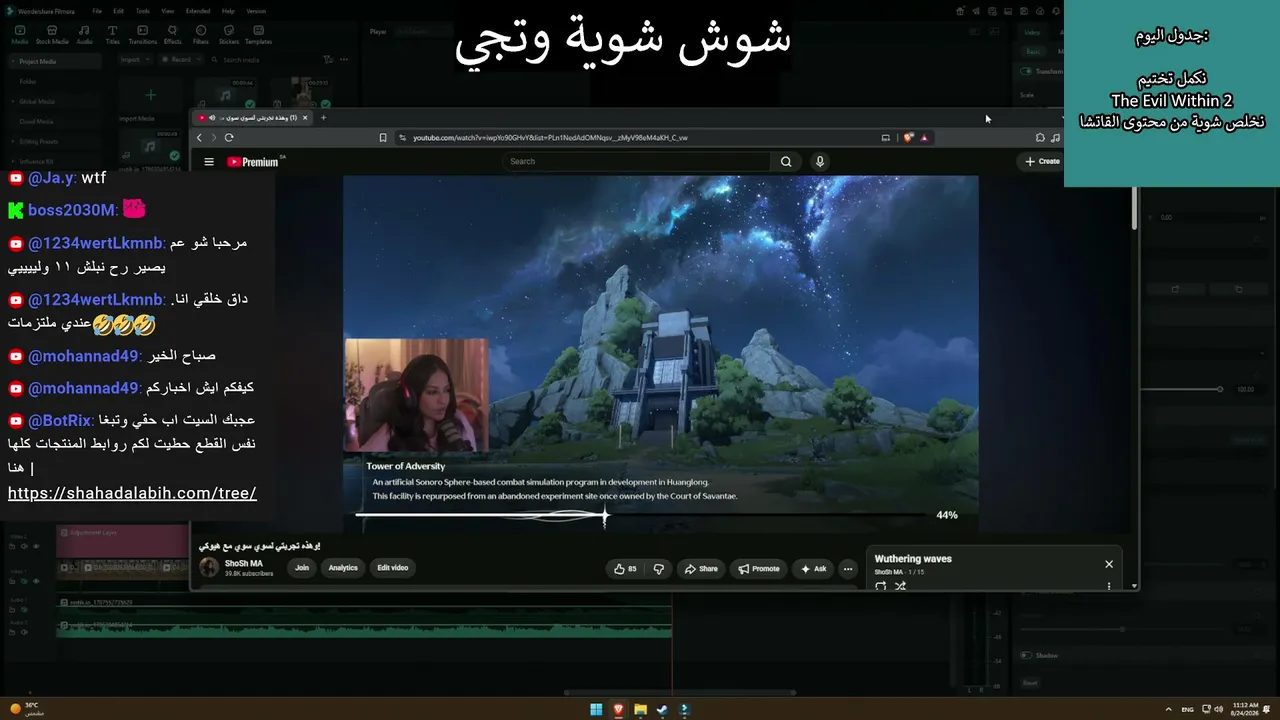Select the Media panel icon in Filmora
Image resolution: width=1280 pixels, height=720 pixels.
coord(20,35)
